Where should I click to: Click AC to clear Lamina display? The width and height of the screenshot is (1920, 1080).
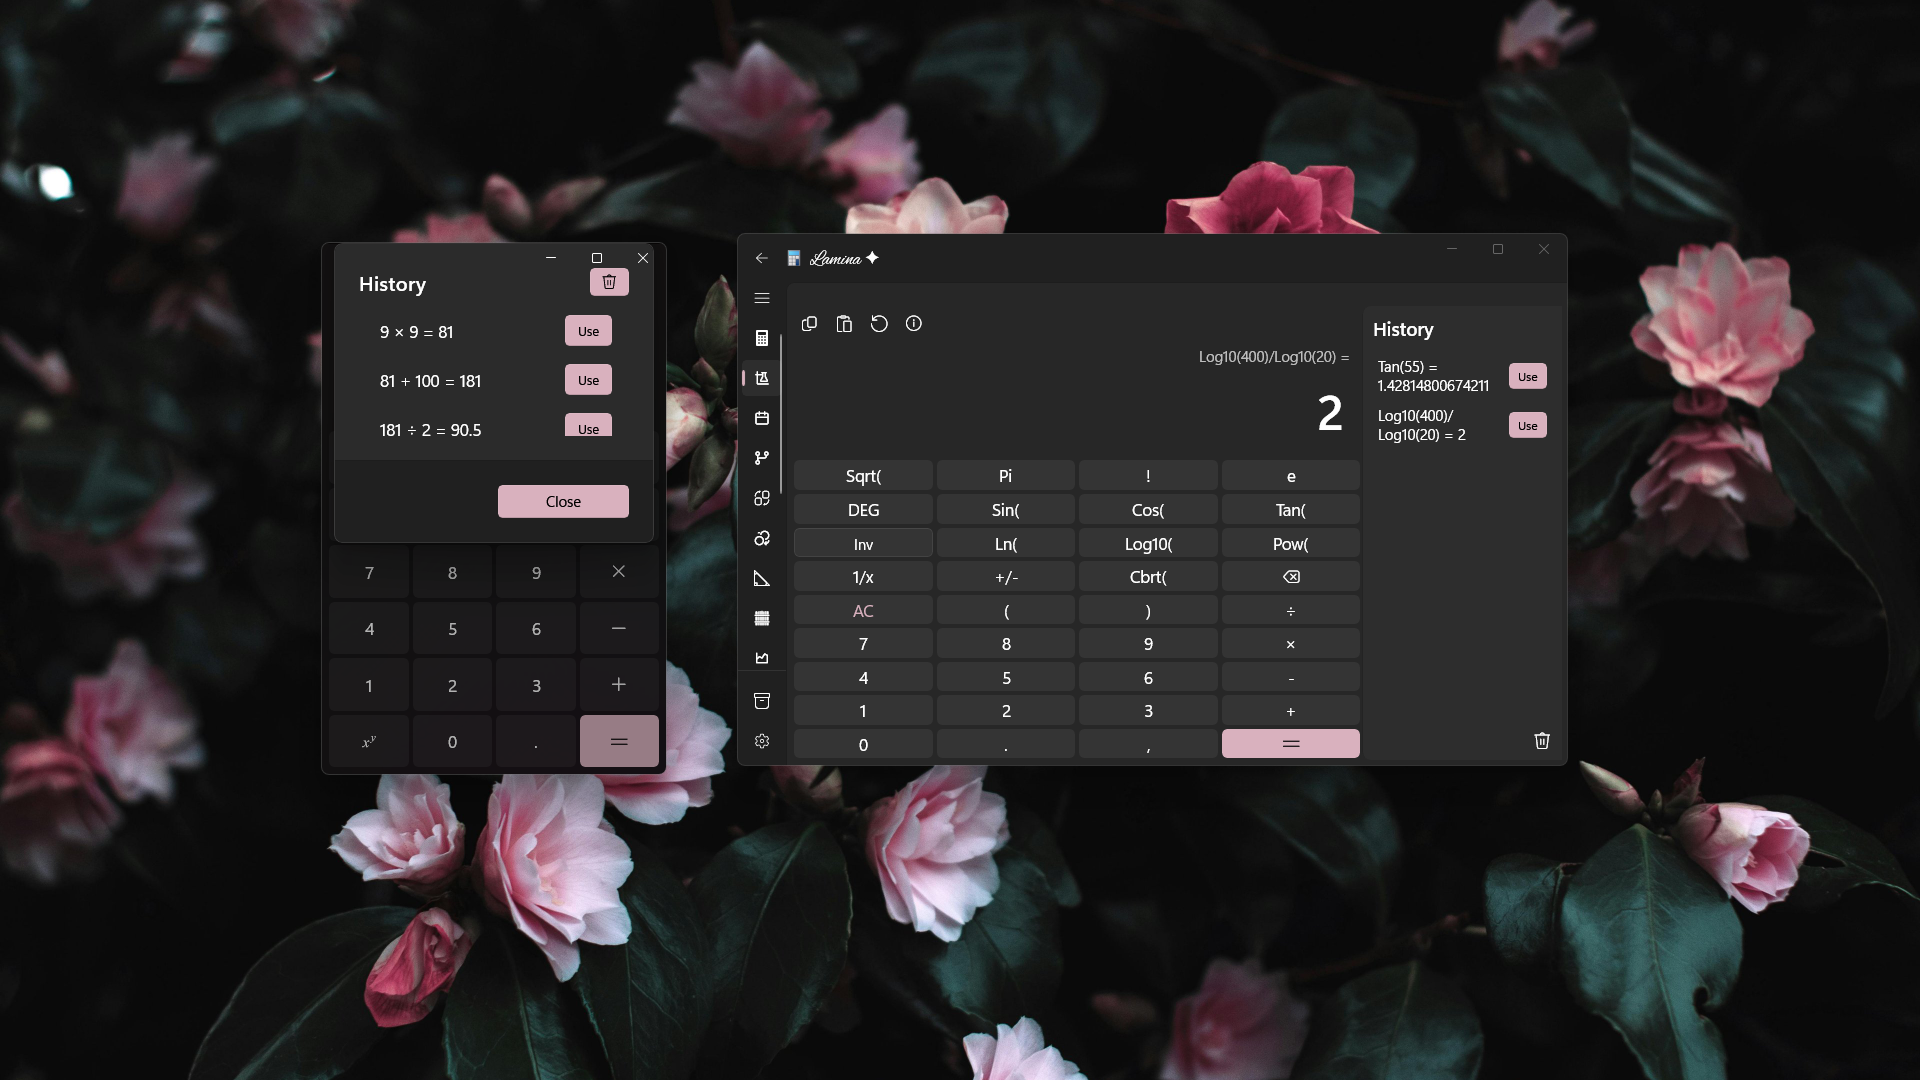(x=863, y=611)
